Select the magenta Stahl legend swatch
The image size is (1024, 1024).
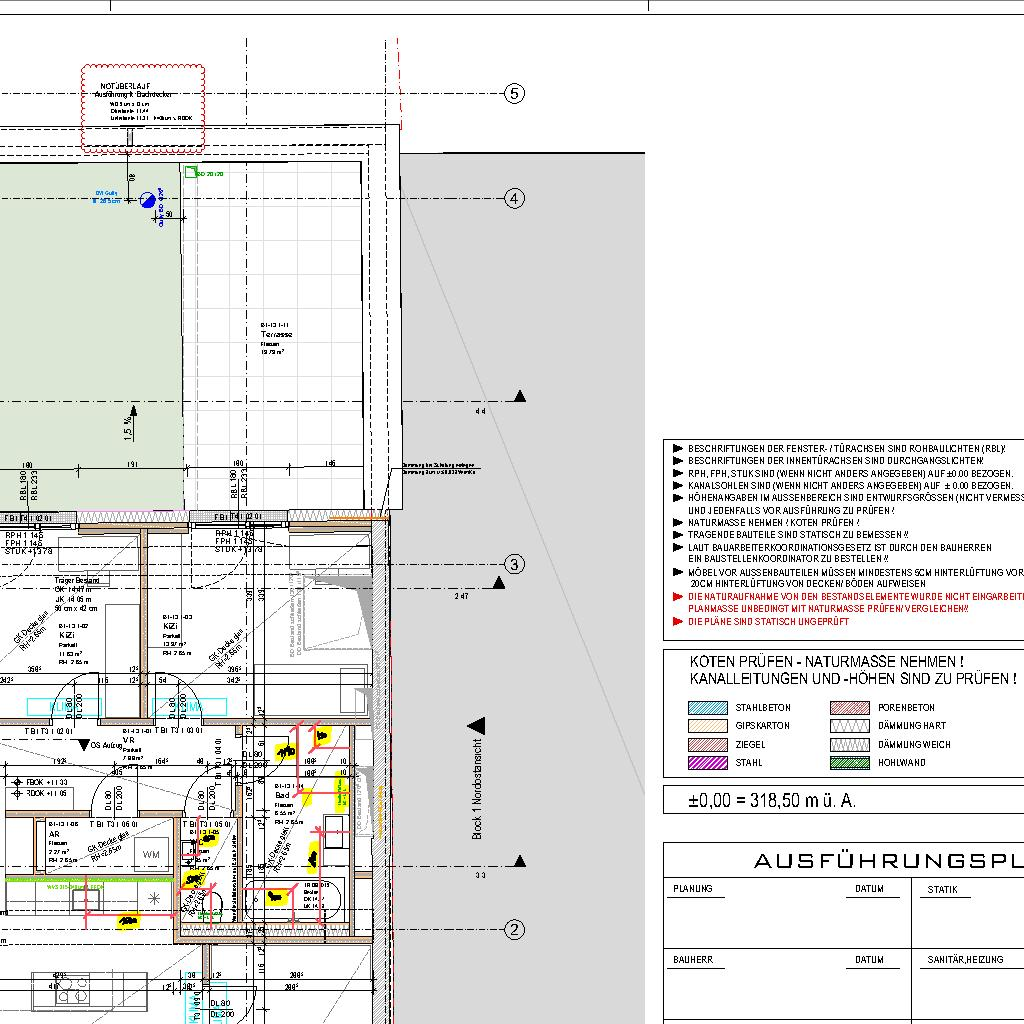(x=708, y=763)
